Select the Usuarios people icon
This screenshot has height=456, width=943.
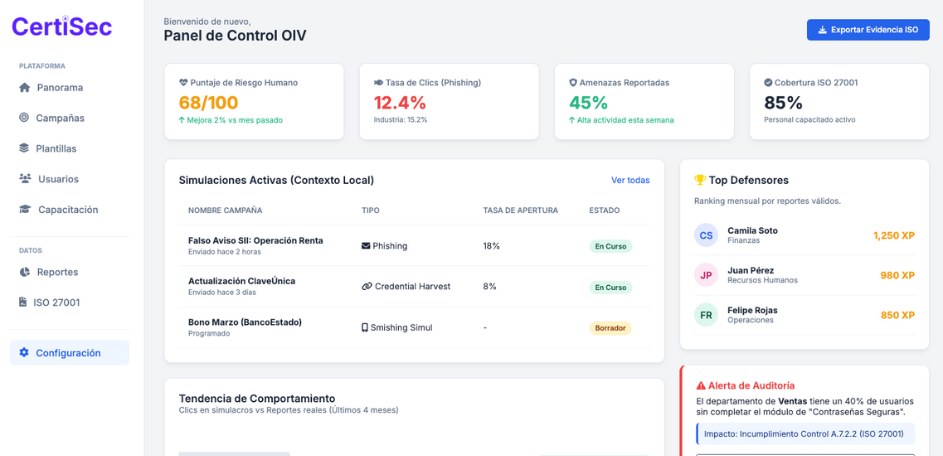coord(25,179)
